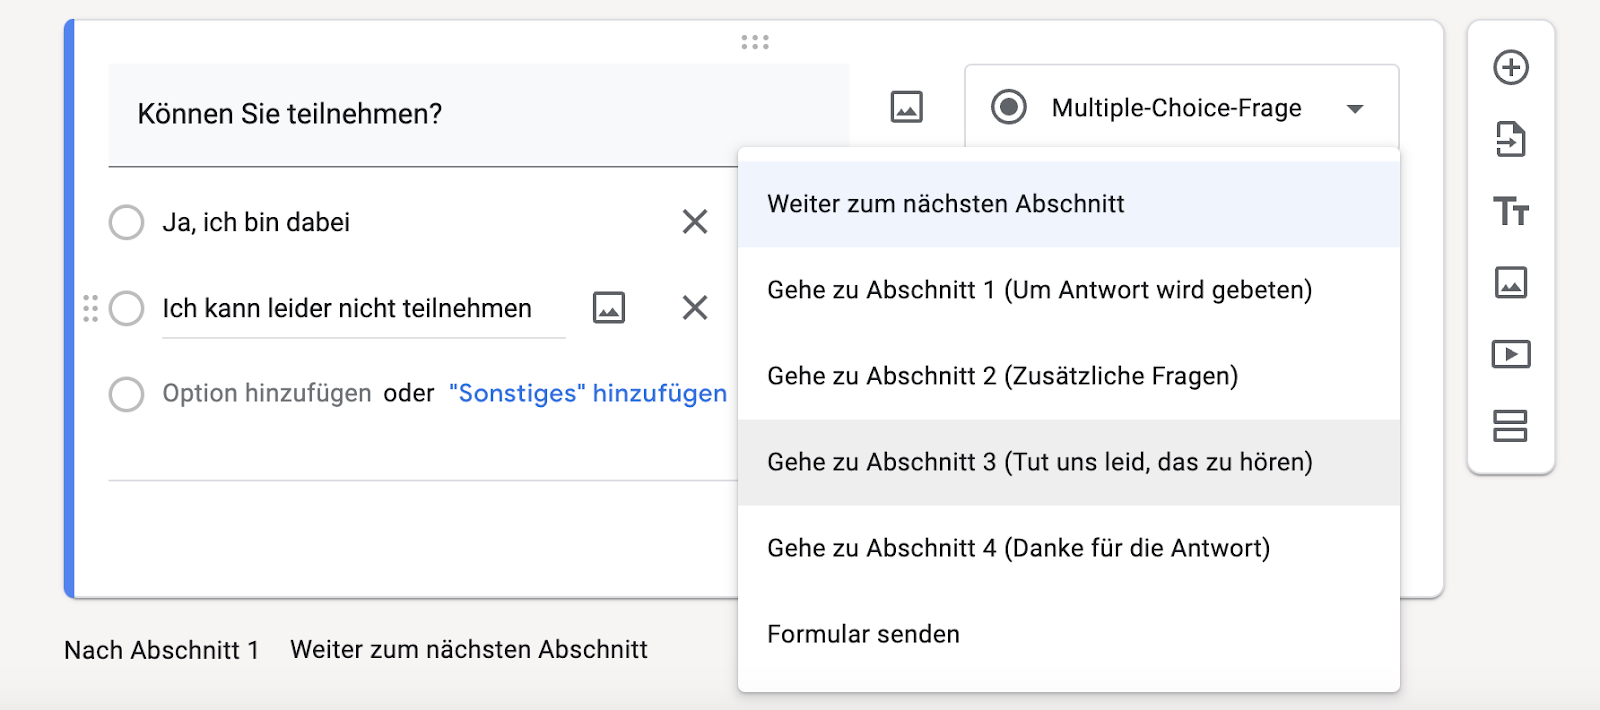Click the '"Sonstiges" hinzufügen' link
Screen dimensions: 1600x710
588,394
